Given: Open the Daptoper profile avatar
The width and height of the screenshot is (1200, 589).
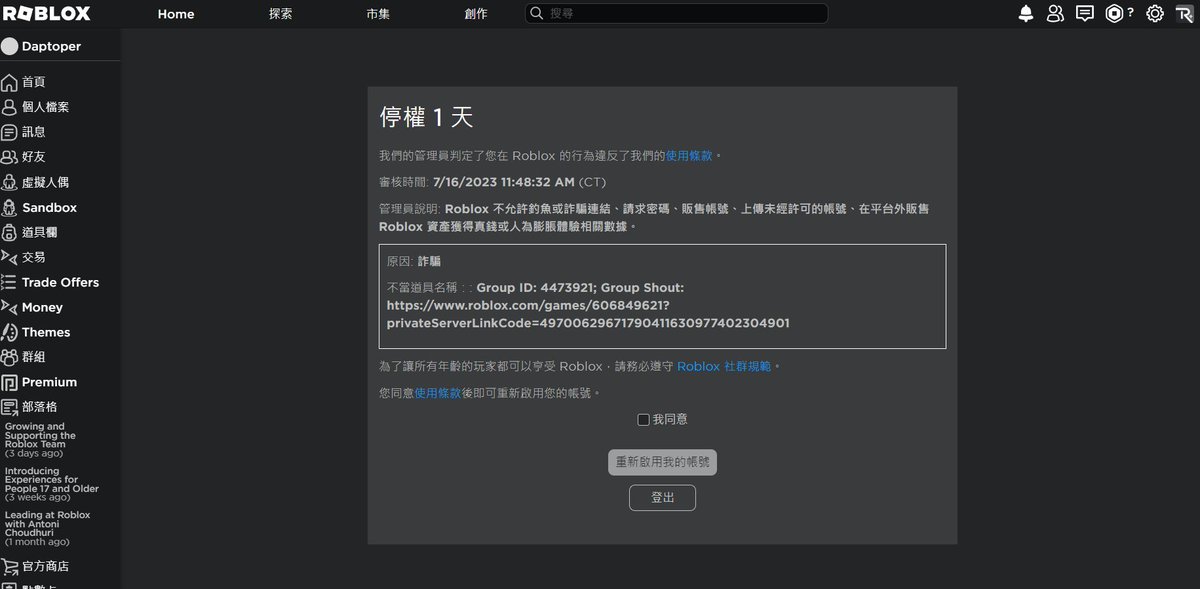Looking at the screenshot, I should point(9,46).
